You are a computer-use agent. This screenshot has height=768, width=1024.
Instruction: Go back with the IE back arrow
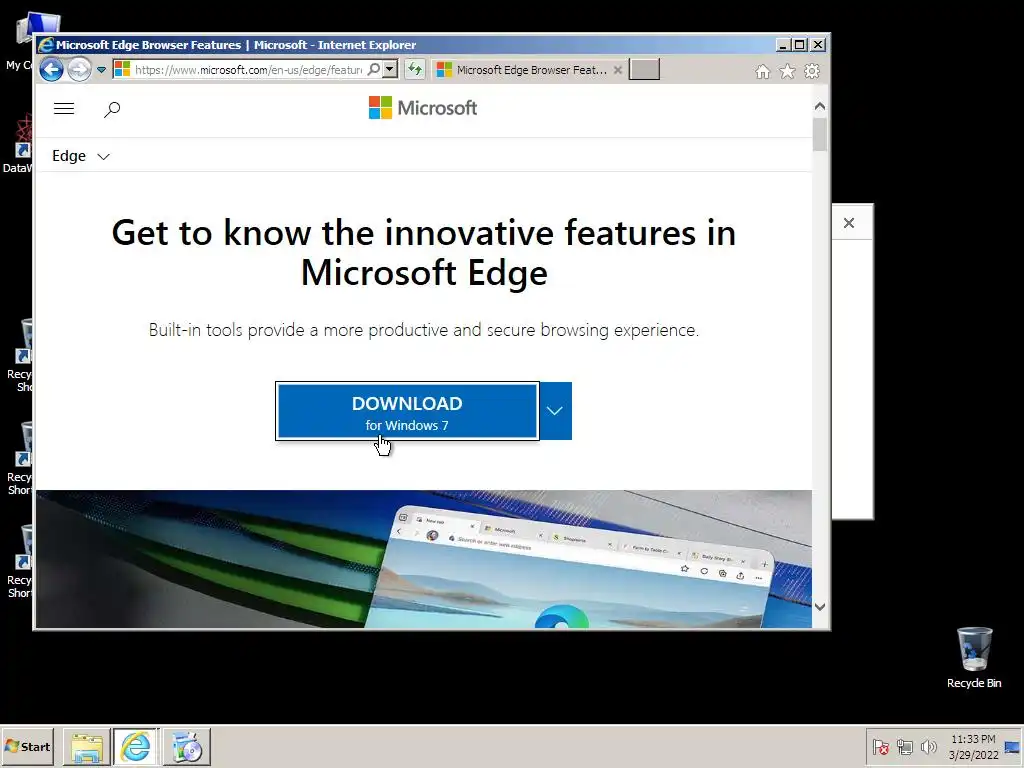51,69
